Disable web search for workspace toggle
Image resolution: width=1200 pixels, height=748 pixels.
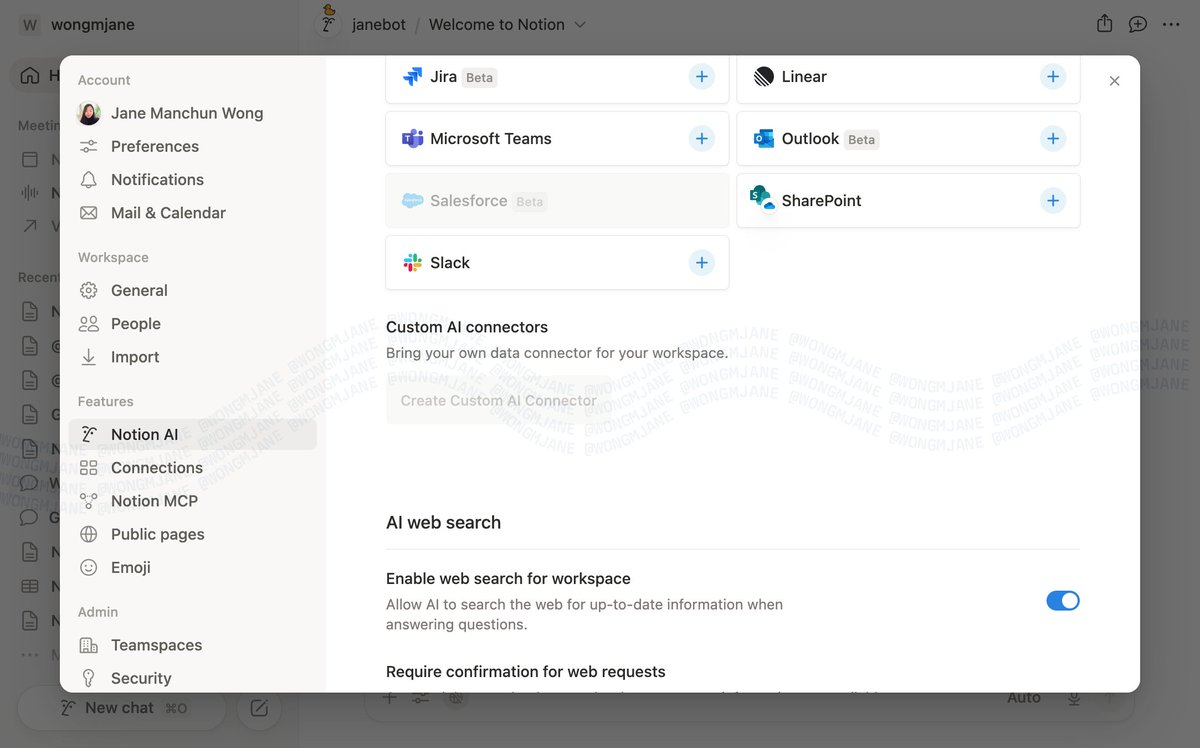click(x=1063, y=601)
